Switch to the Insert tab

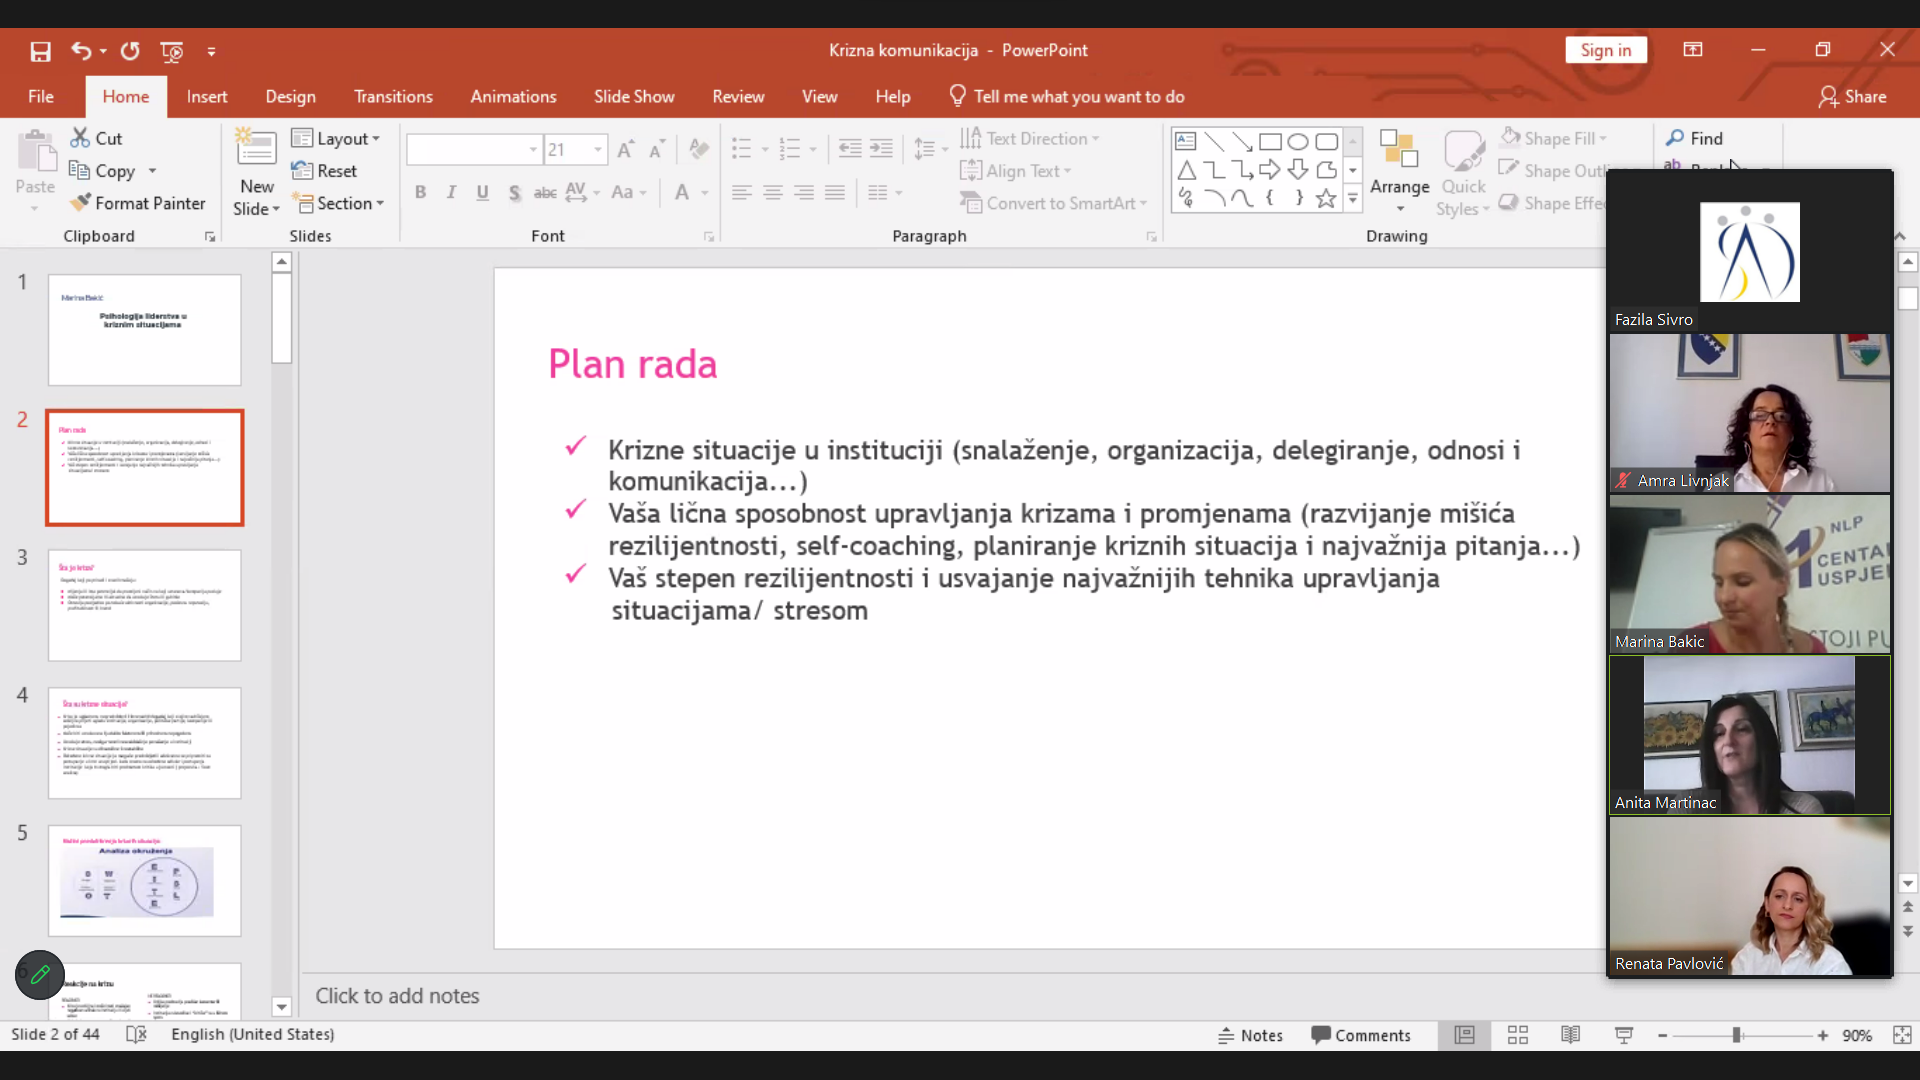(x=207, y=96)
